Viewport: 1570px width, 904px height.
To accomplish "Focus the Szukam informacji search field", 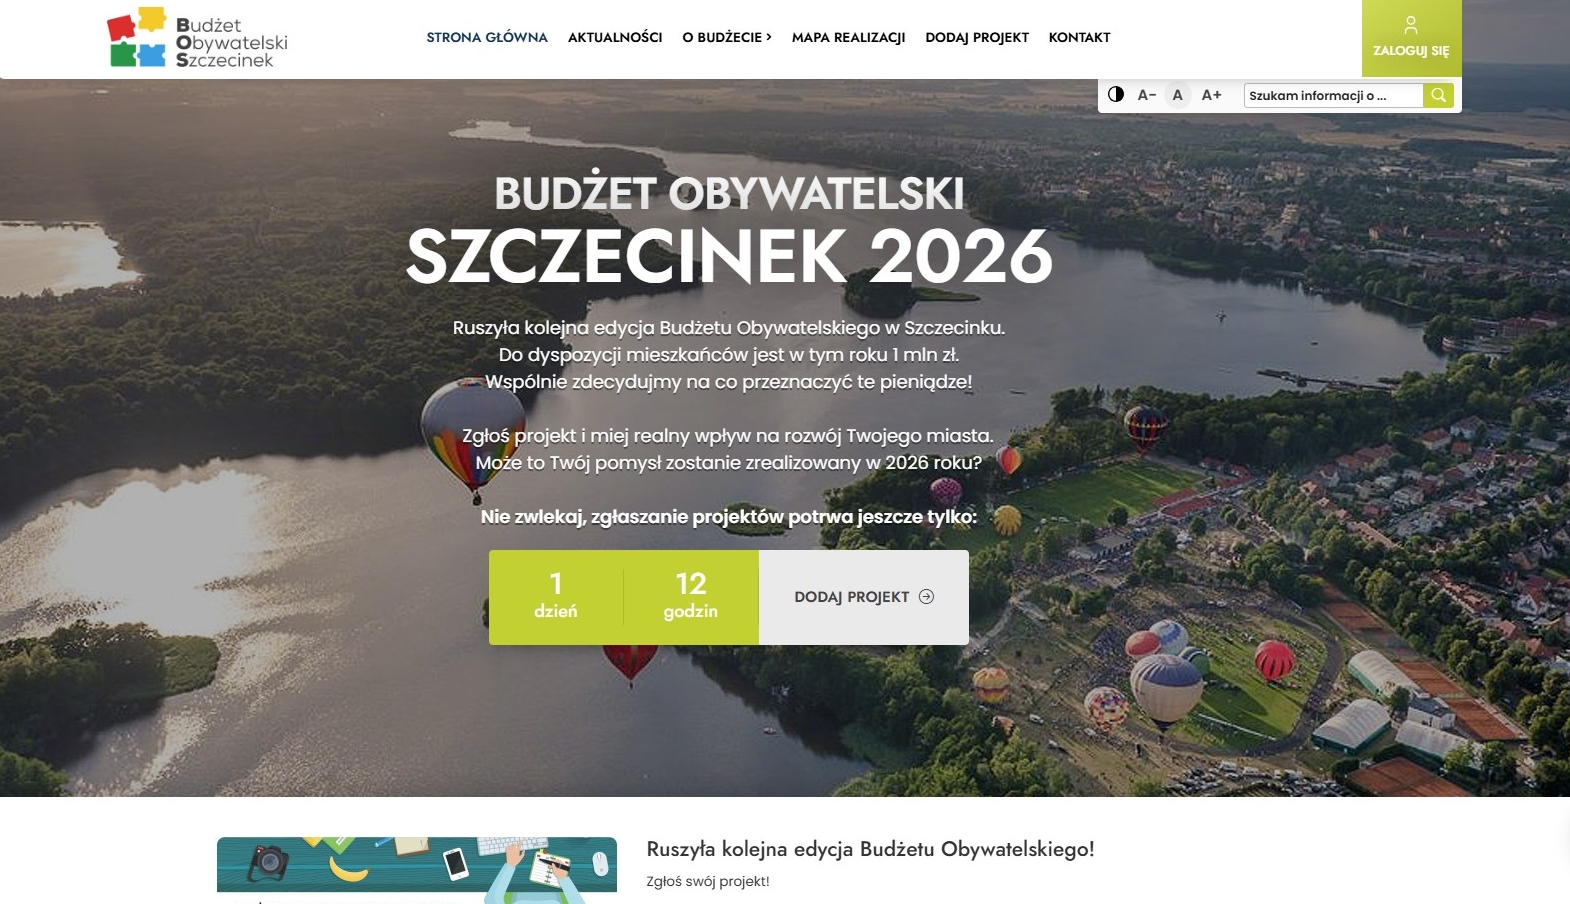I will [x=1334, y=95].
